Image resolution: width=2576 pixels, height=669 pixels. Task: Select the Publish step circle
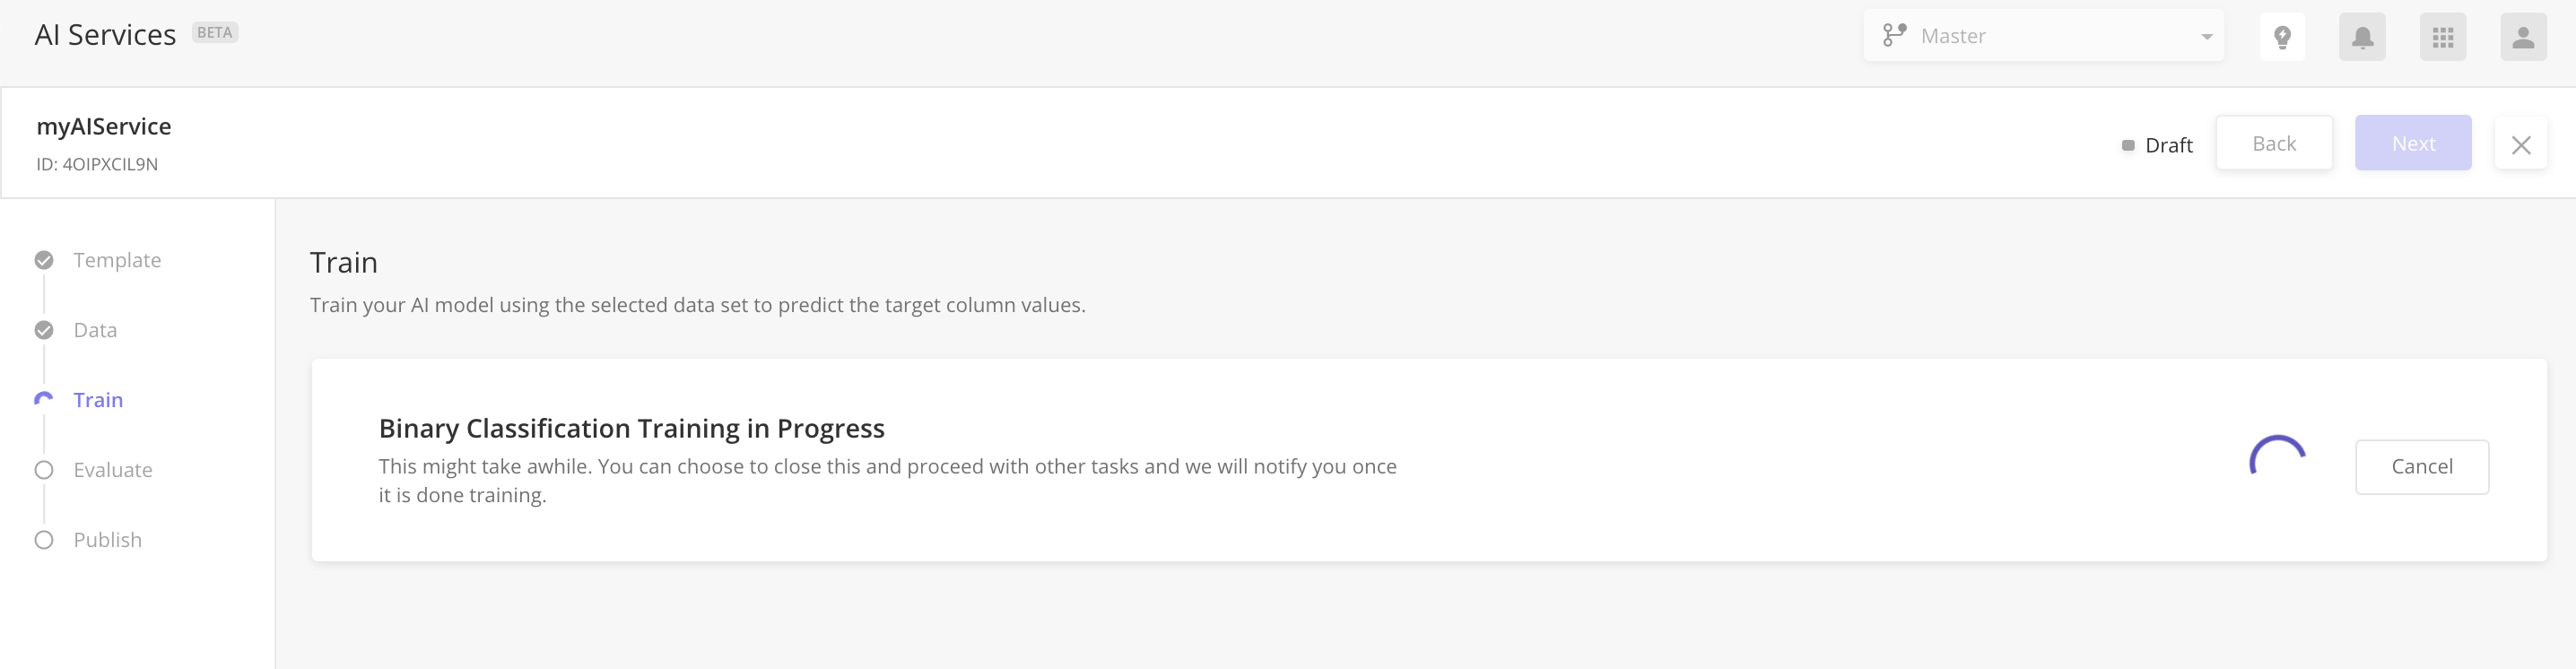(44, 540)
